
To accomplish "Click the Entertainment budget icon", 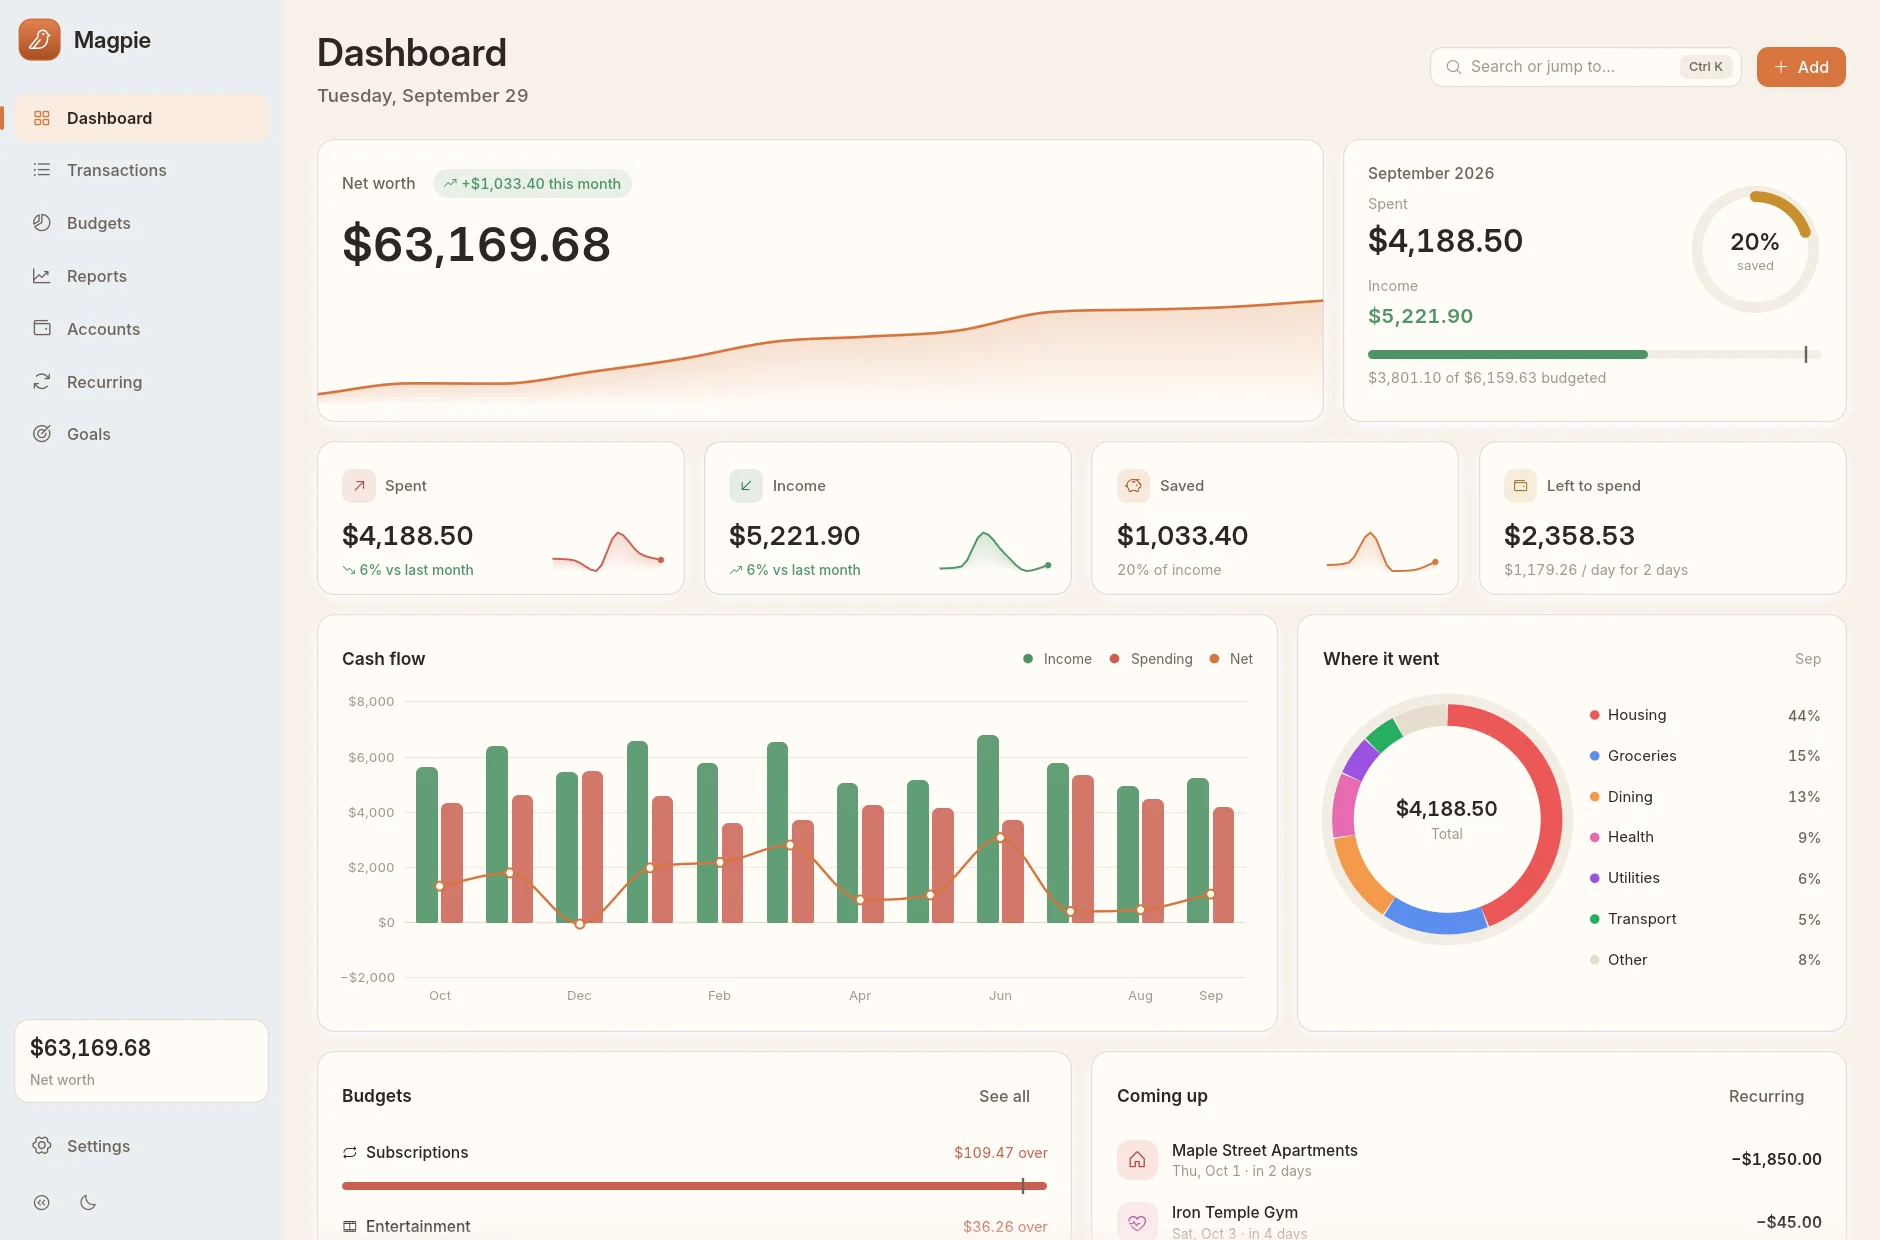I will click(350, 1226).
